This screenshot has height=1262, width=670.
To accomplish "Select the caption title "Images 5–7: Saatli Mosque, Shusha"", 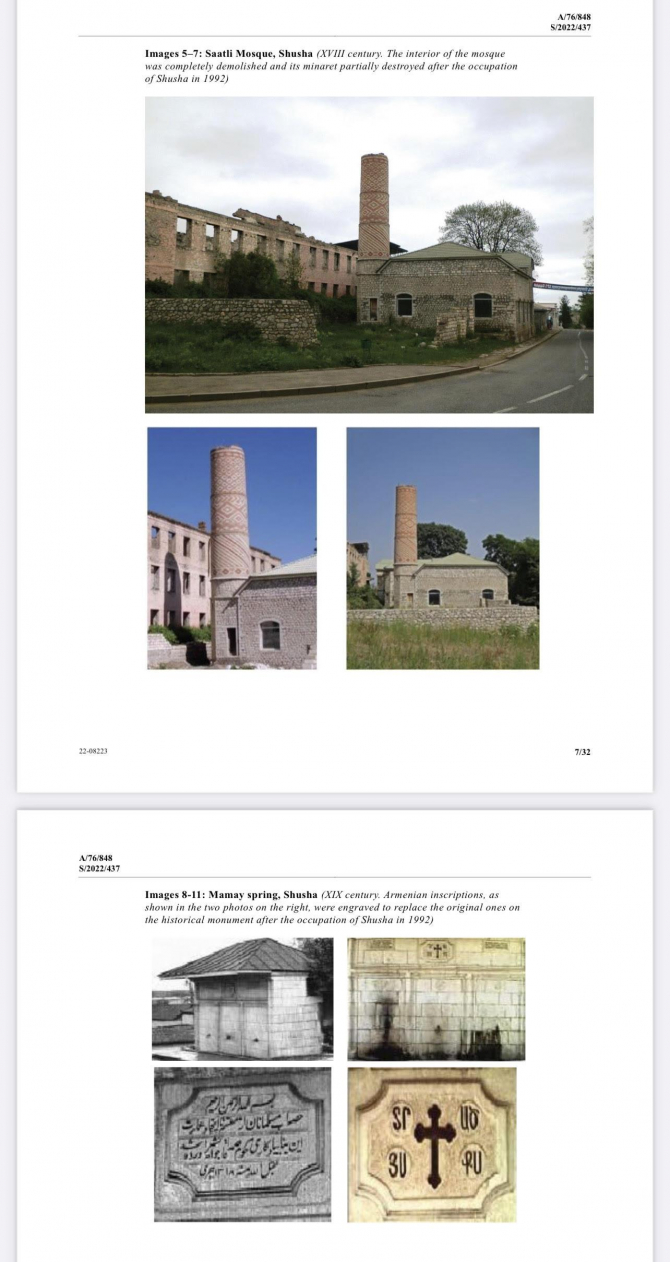I will (x=229, y=53).
